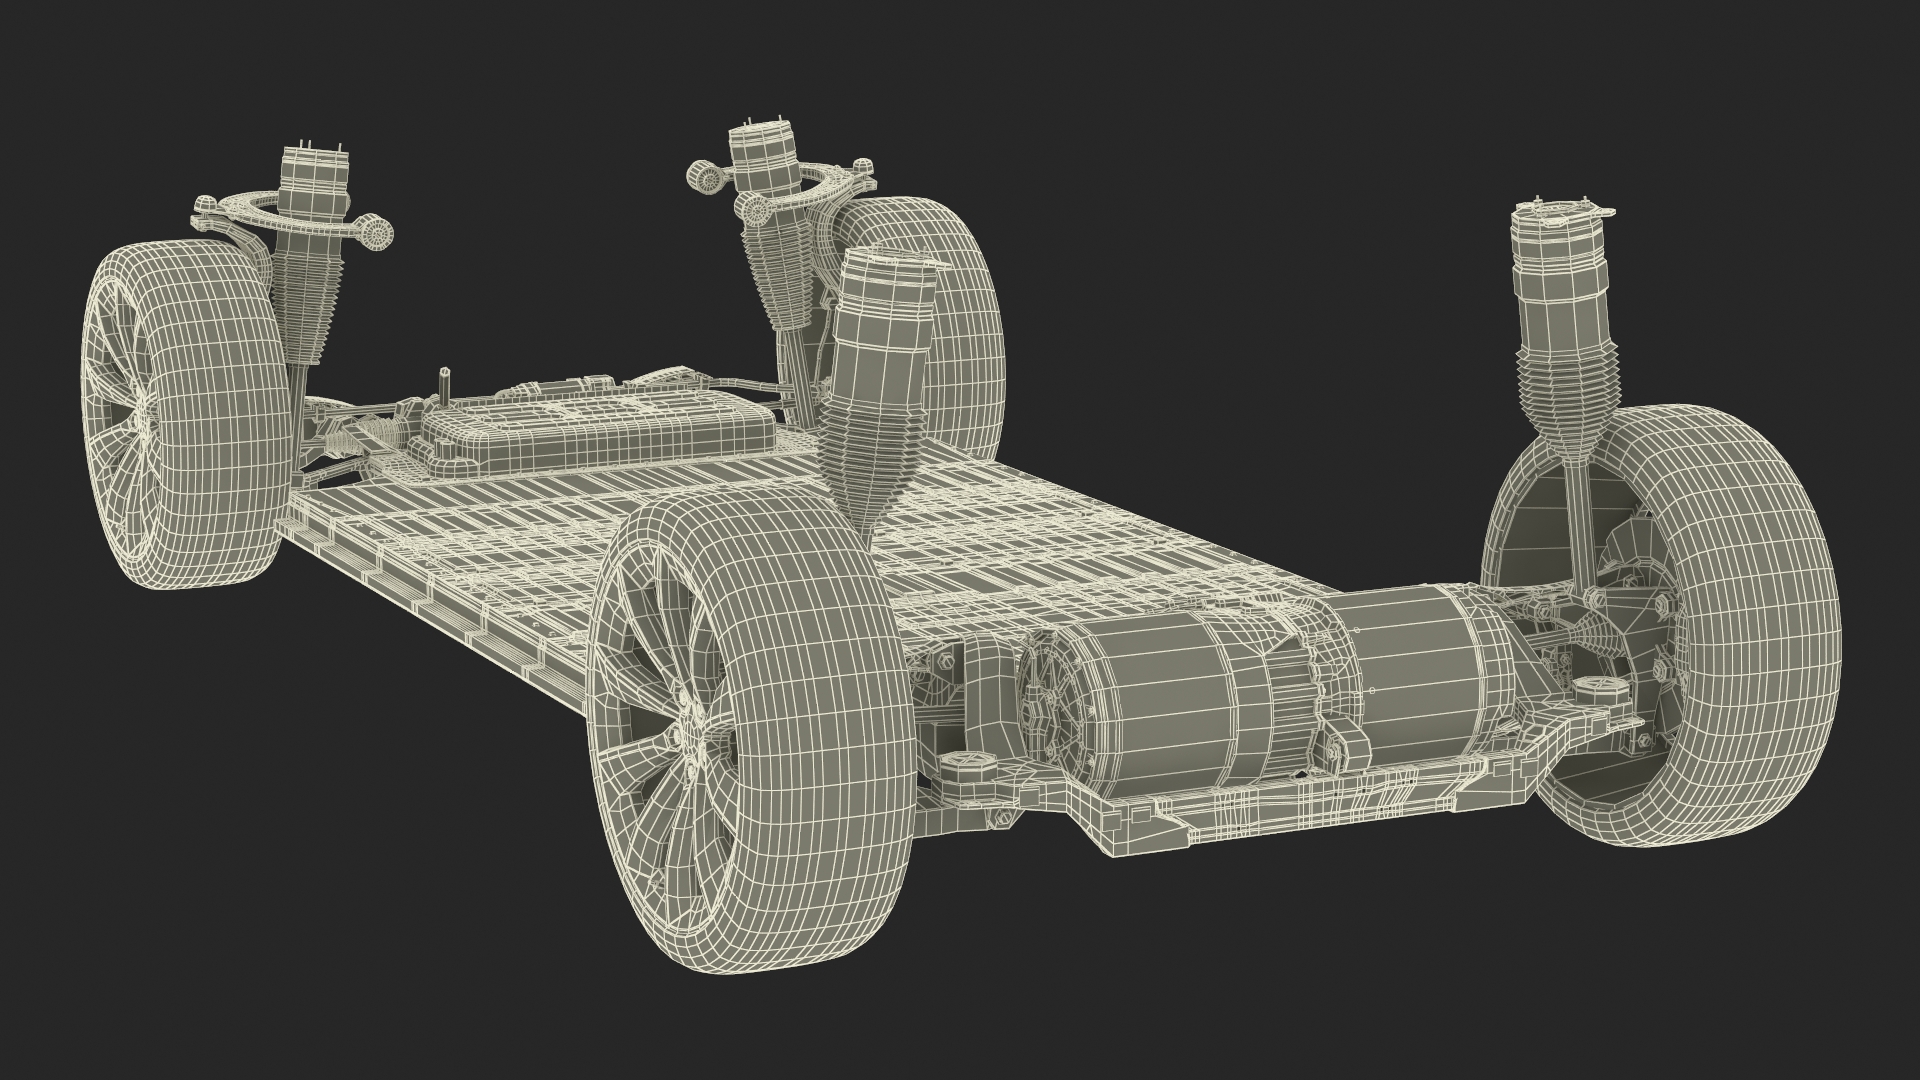Viewport: 1920px width, 1080px height.
Task: Click the top-center rear suspension strut
Action: click(770, 160)
